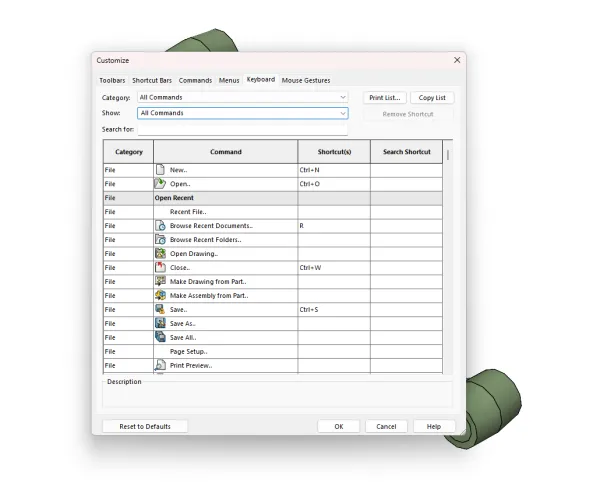Screen dimensions: 600x494
Task: Select the Recent File.. command
Action: tap(188, 212)
